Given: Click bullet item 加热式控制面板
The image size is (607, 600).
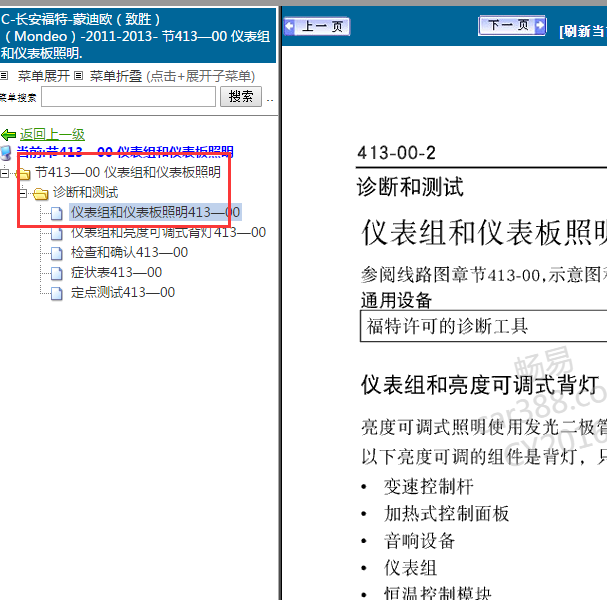Looking at the screenshot, I should [x=446, y=514].
